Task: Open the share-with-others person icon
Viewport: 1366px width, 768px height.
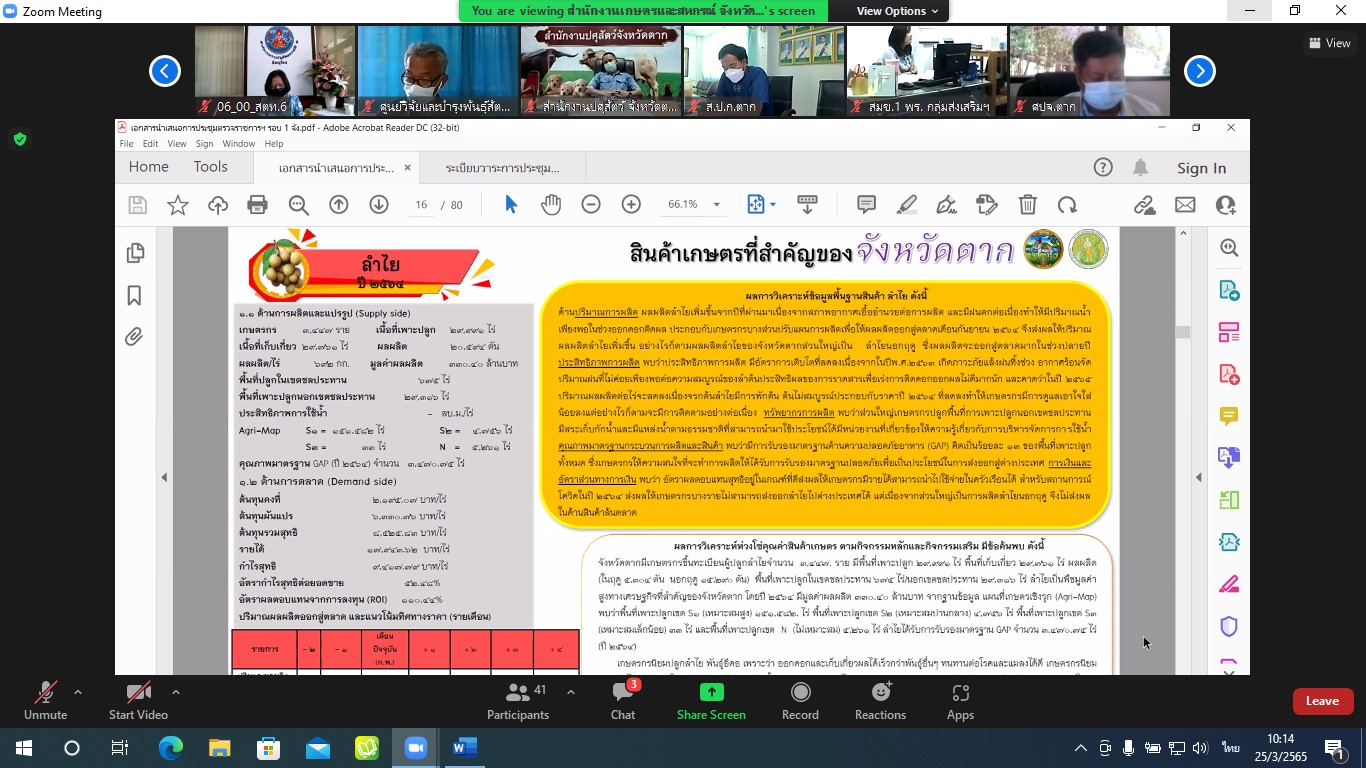Action: point(1225,204)
